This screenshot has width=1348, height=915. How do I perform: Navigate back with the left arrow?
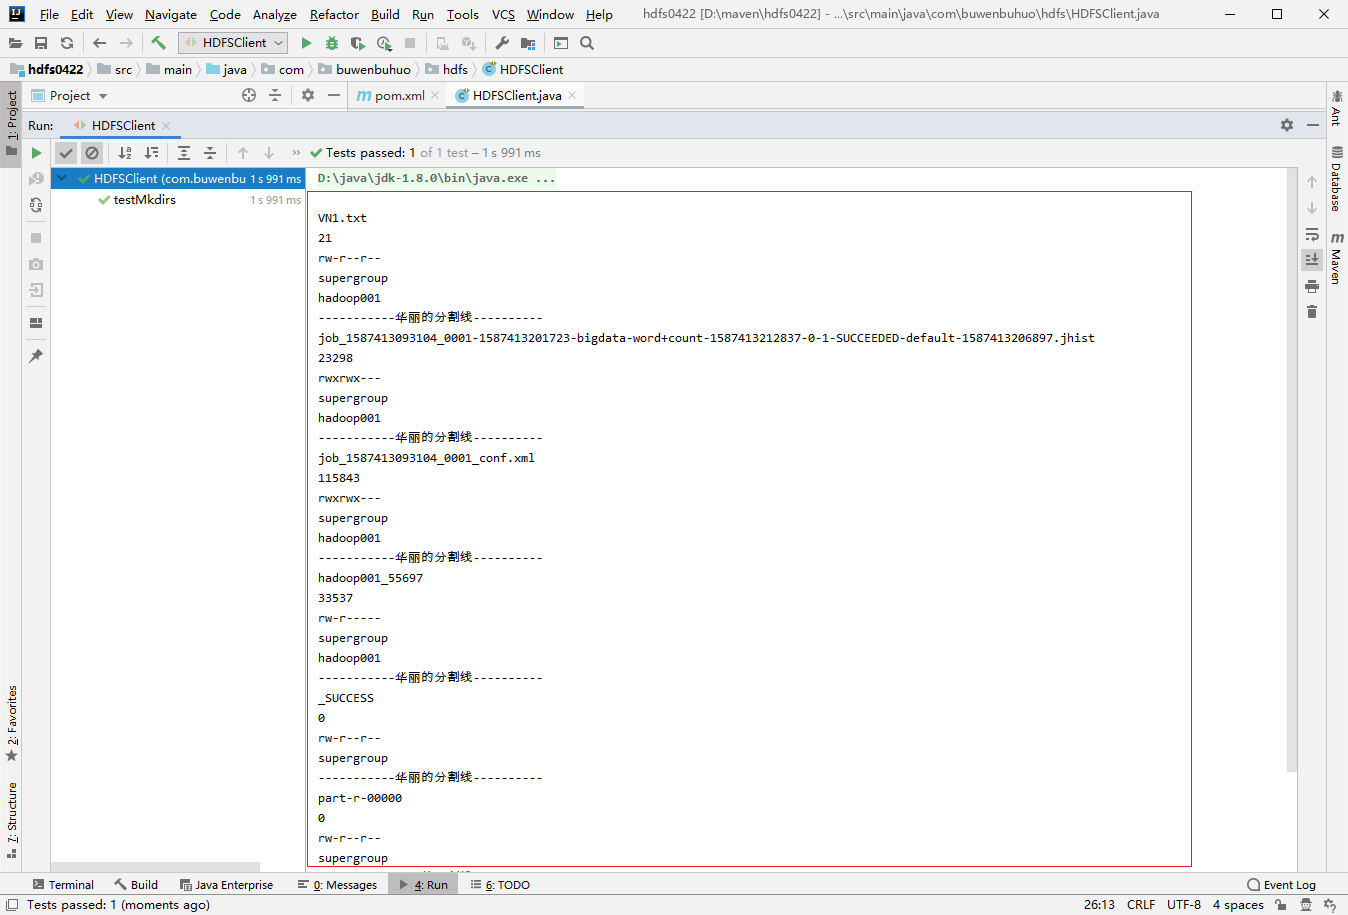[99, 43]
